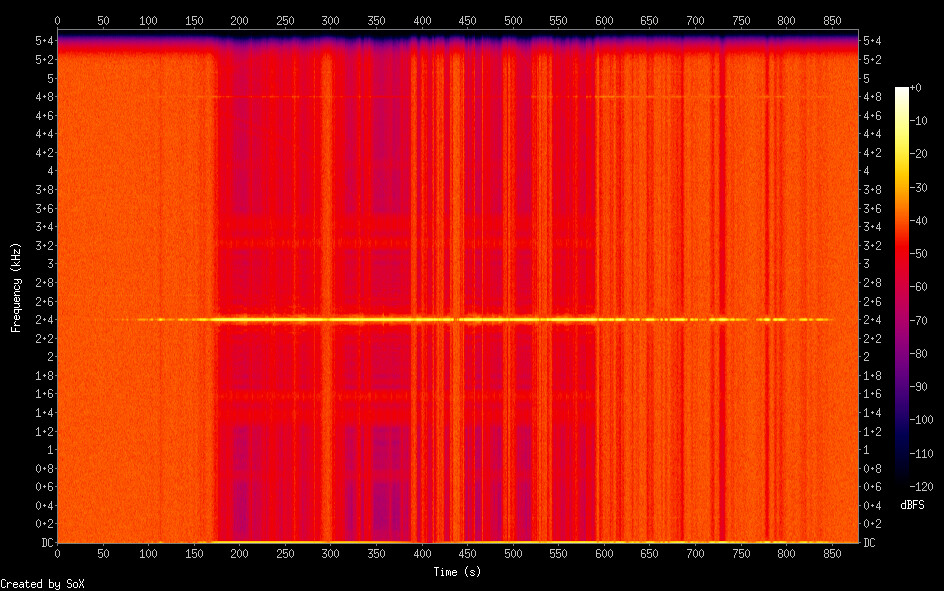Click the DC label on the right frequency axis
944x591 pixels.
(x=869, y=542)
